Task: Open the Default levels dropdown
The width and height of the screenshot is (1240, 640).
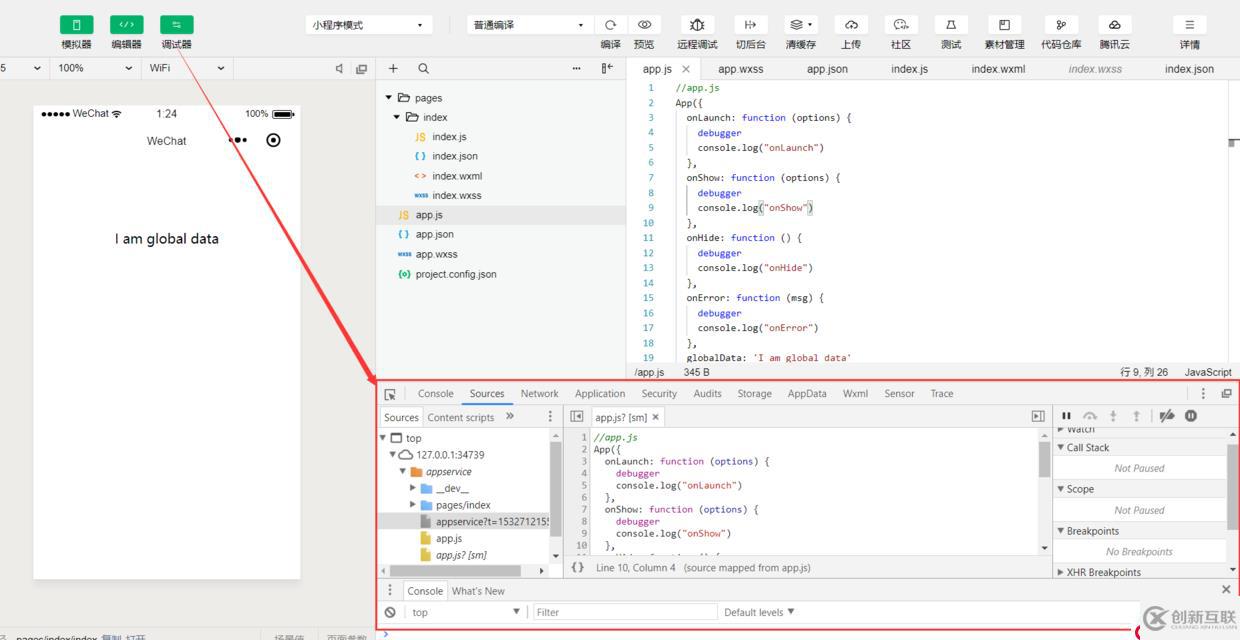Action: [759, 612]
